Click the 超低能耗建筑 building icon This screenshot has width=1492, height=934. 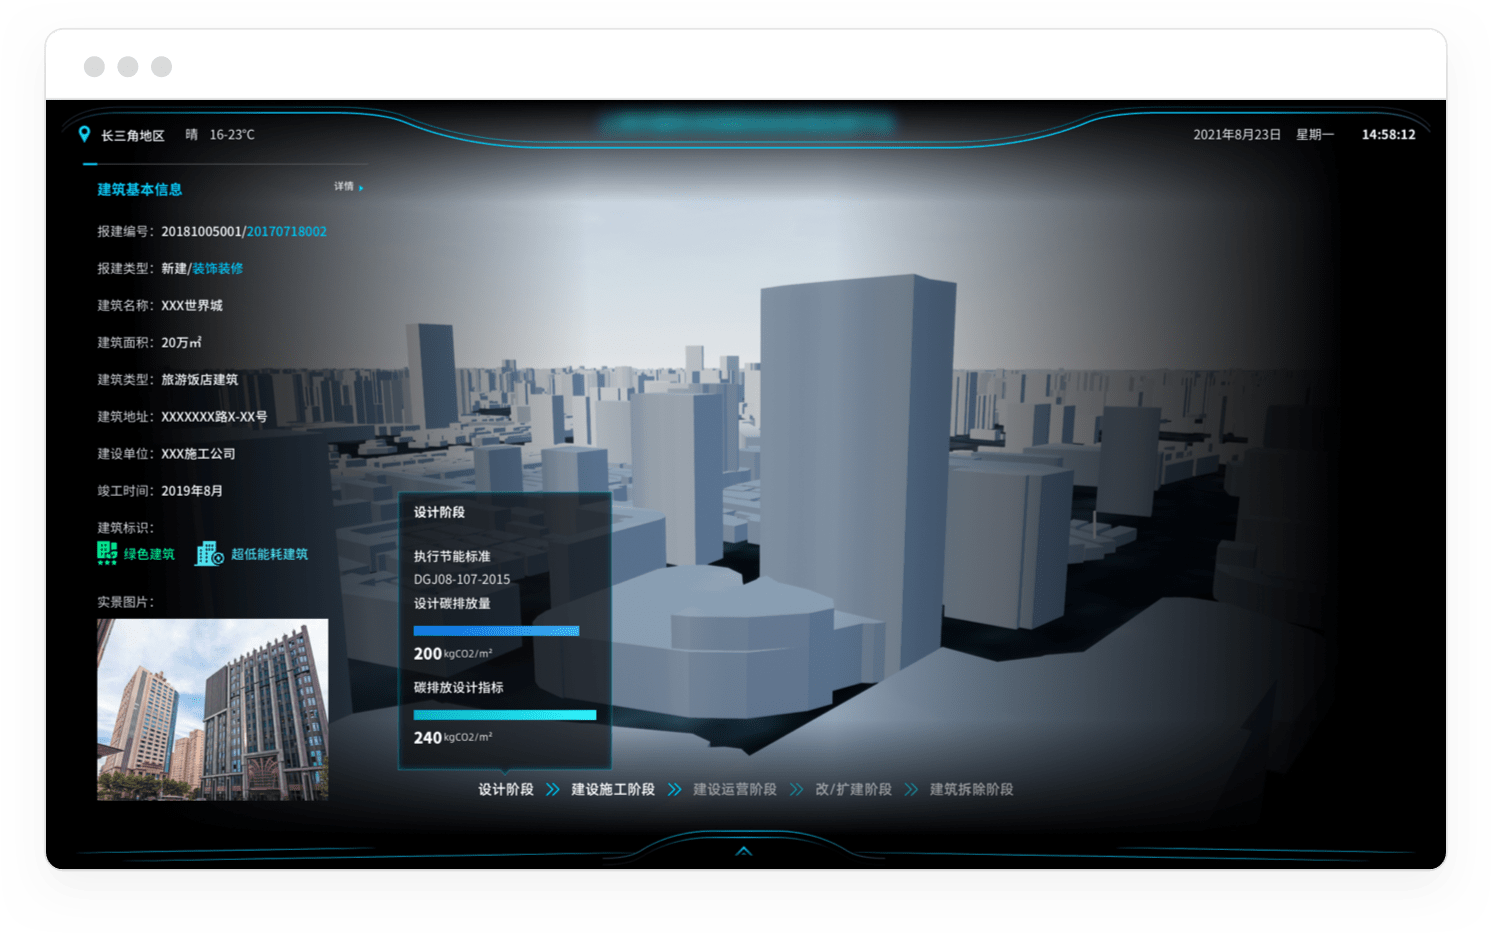point(209,553)
